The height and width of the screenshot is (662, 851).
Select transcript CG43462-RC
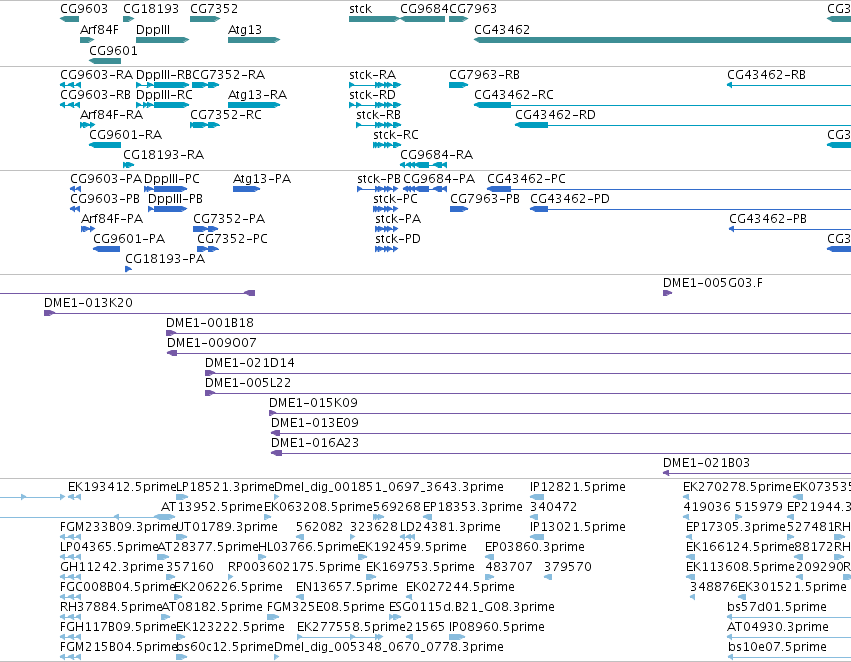662,105
